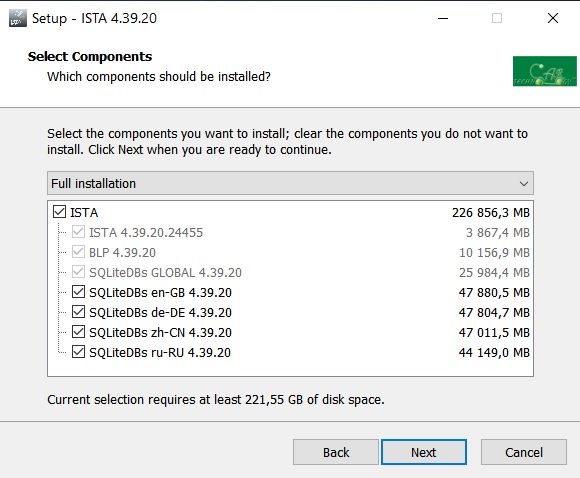Uncheck SQLiteDBs en-GB 4.39.20

coord(78,292)
